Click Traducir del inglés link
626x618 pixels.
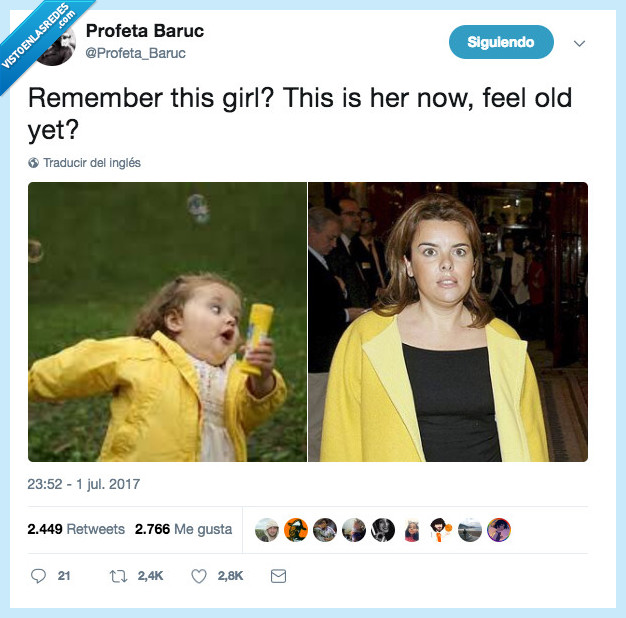[x=92, y=163]
